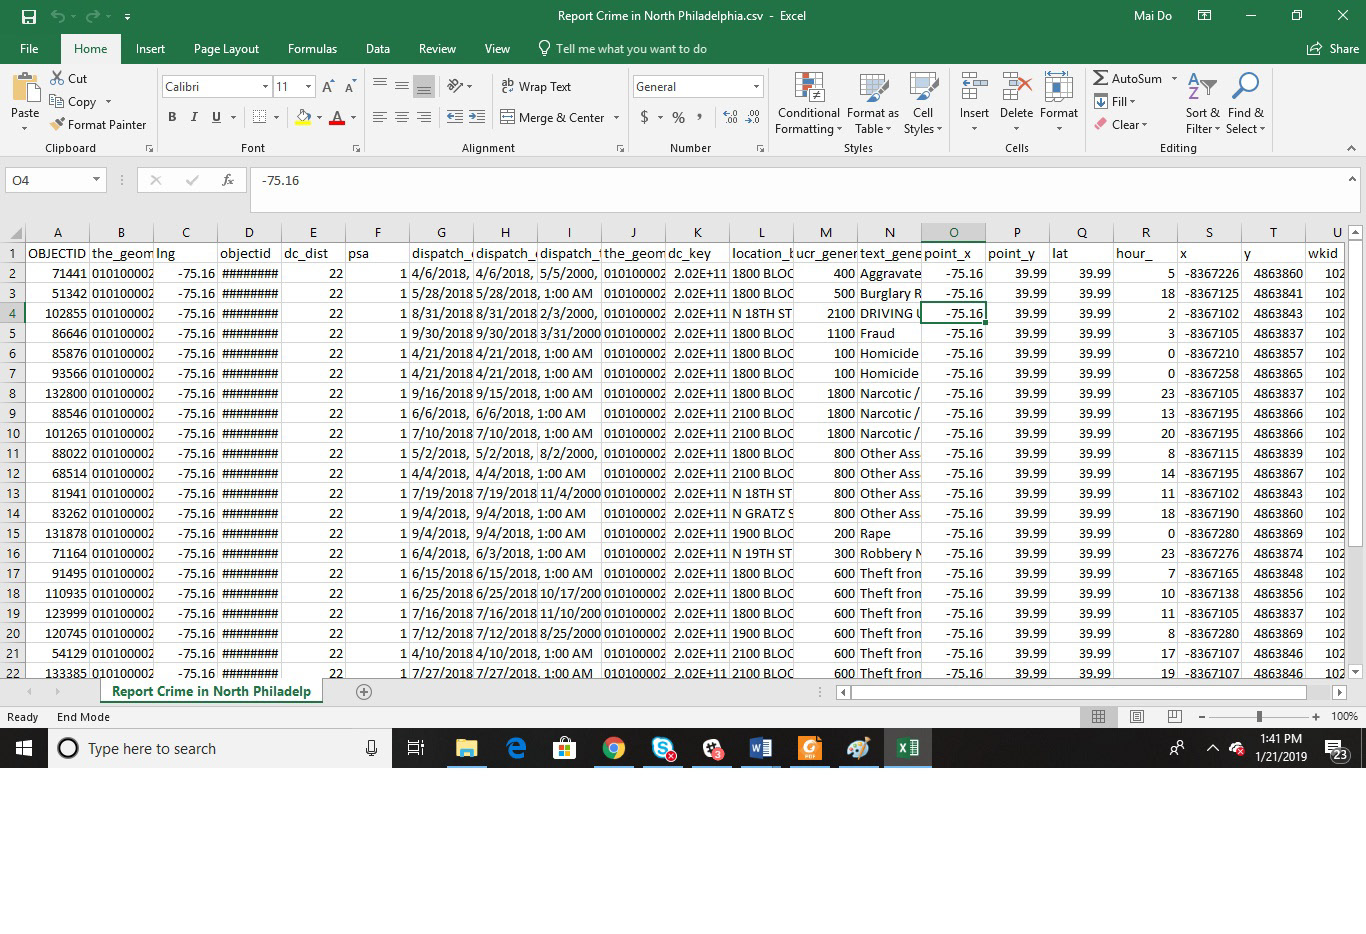Open the font color dropdown arrow
The height and width of the screenshot is (934, 1366).
tap(353, 117)
